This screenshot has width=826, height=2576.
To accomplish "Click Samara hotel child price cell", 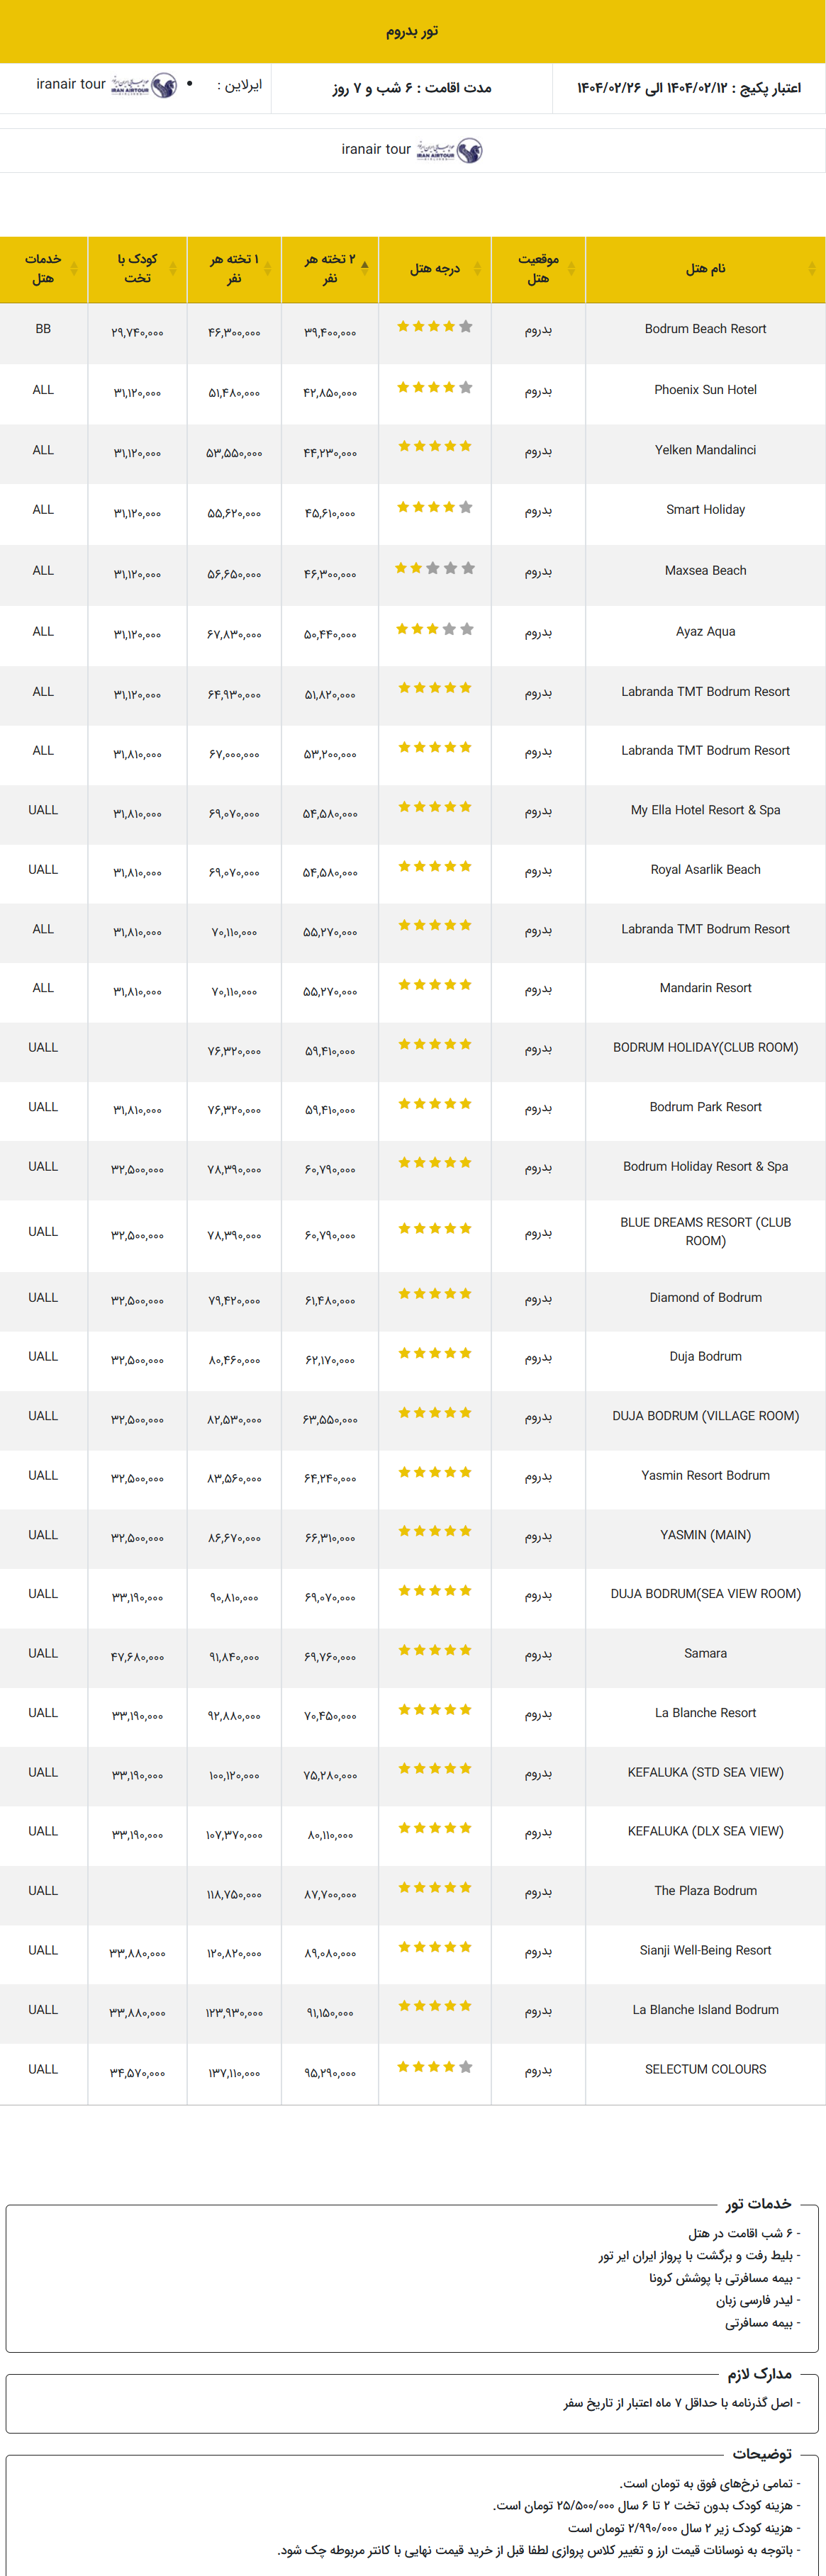I will [x=138, y=1657].
